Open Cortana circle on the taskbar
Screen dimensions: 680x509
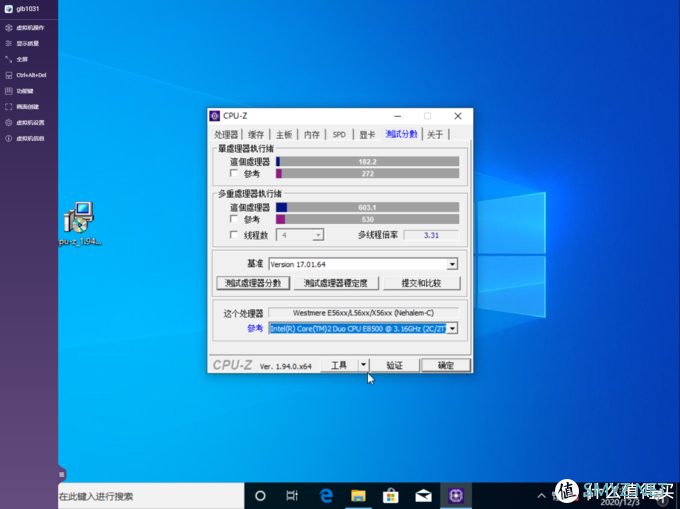click(260, 496)
